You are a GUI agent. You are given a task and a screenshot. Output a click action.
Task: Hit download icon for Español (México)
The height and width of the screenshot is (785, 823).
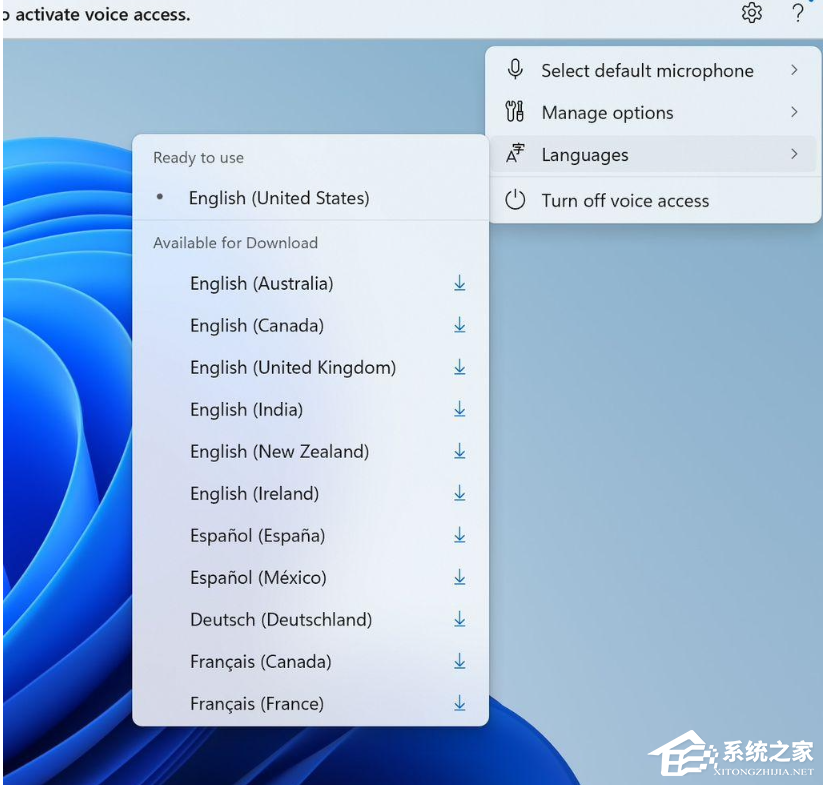[460, 577]
